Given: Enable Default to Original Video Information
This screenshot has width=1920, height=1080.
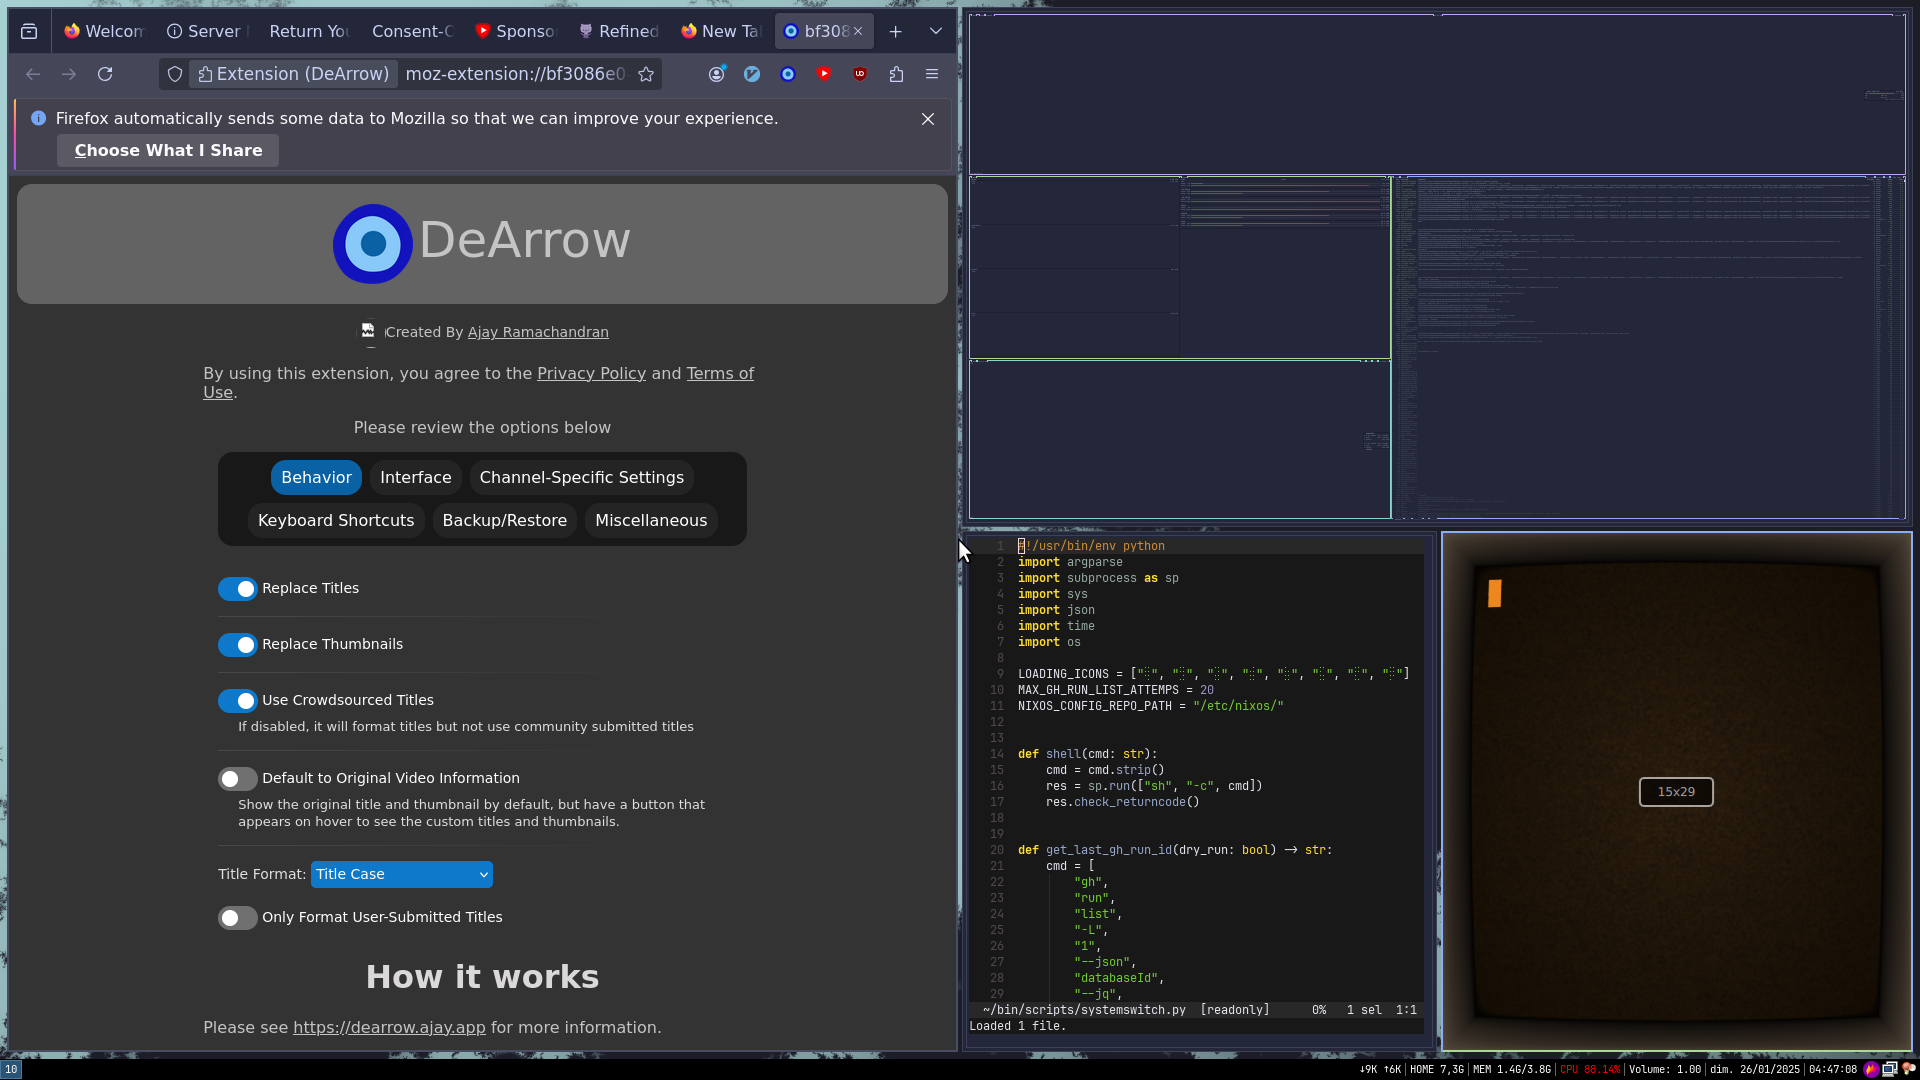Looking at the screenshot, I should [238, 779].
